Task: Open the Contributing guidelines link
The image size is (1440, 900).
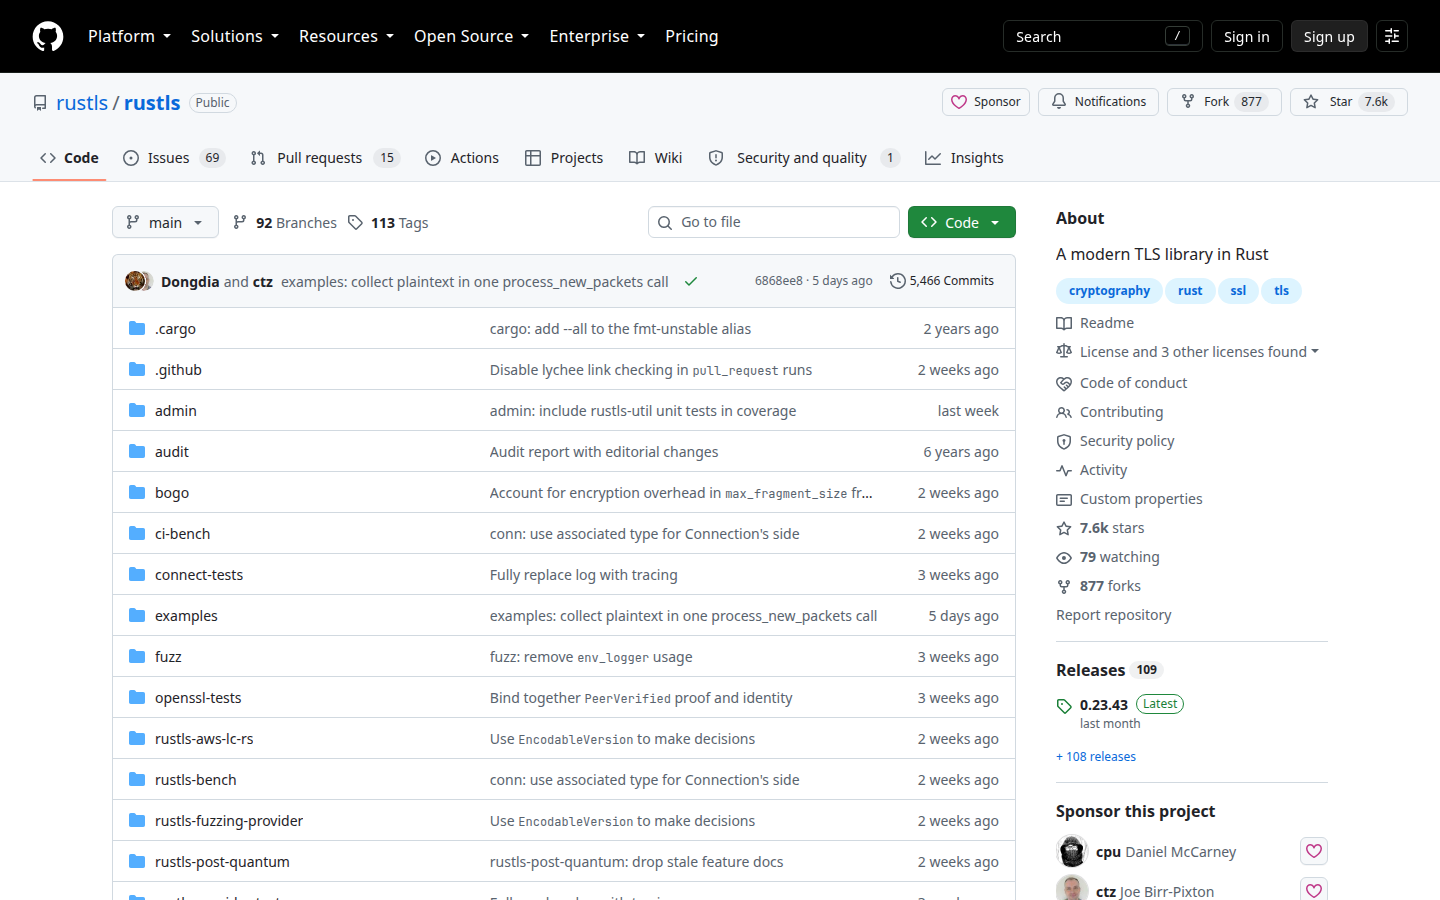Action: 1110,412
